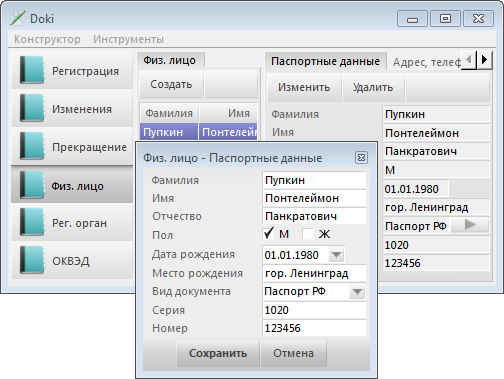Open the Дата рождения date dropdown arrow

pyautogui.click(x=336, y=255)
